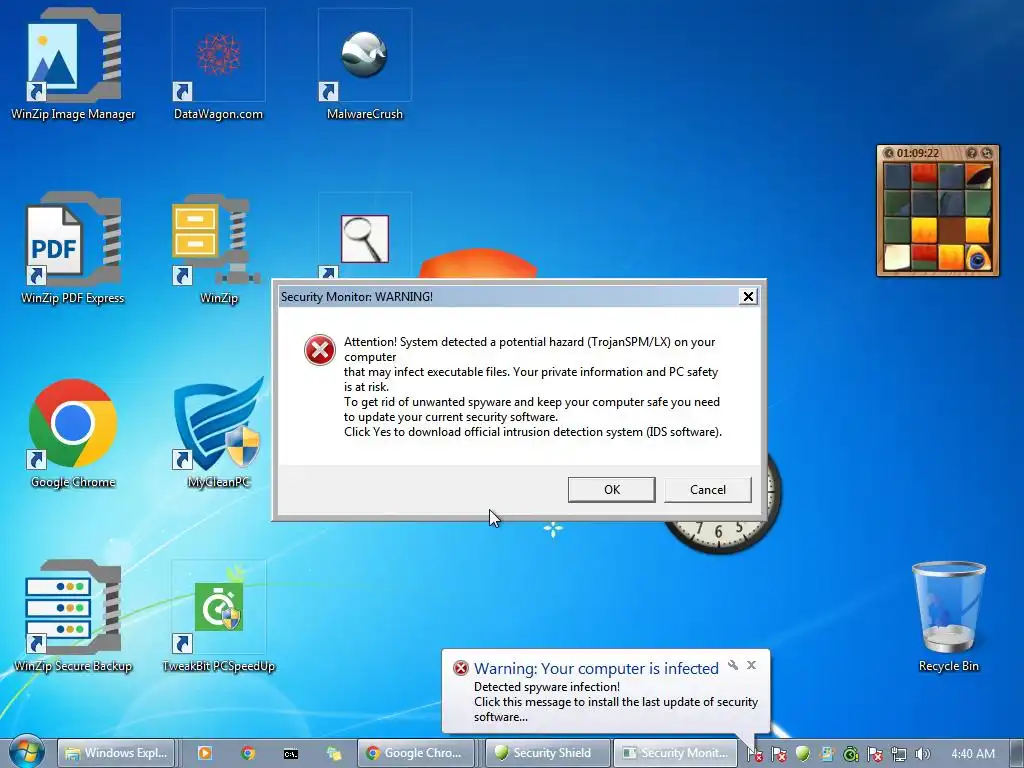Show picture puzzle help question mark
Image resolution: width=1024 pixels, height=768 pixels.
point(972,153)
